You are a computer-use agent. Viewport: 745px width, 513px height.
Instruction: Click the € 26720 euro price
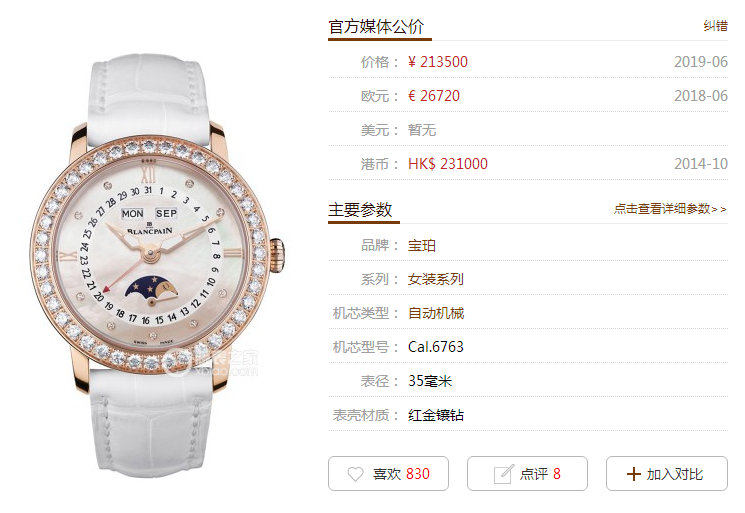tap(434, 96)
